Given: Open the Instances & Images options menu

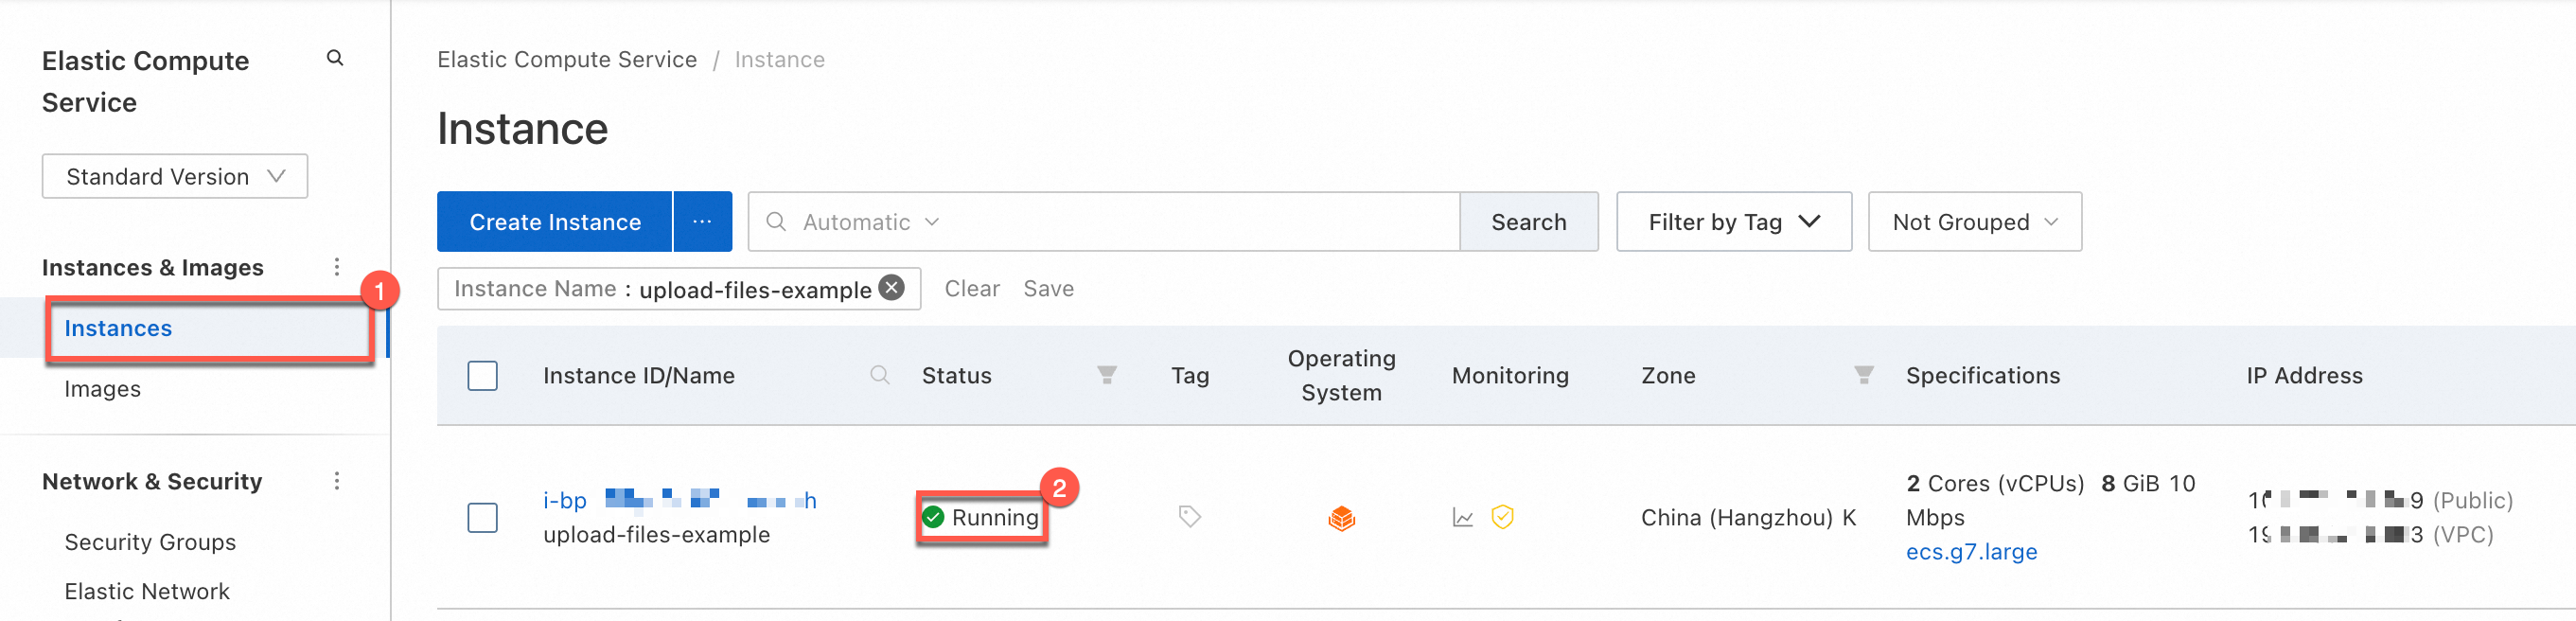Looking at the screenshot, I should pos(337,267).
